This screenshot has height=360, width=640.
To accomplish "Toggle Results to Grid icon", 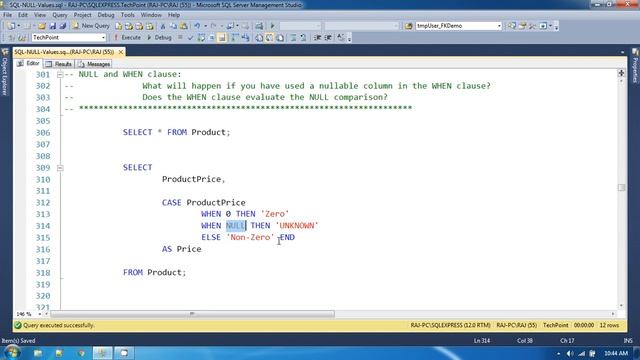I will pyautogui.click(x=269, y=38).
